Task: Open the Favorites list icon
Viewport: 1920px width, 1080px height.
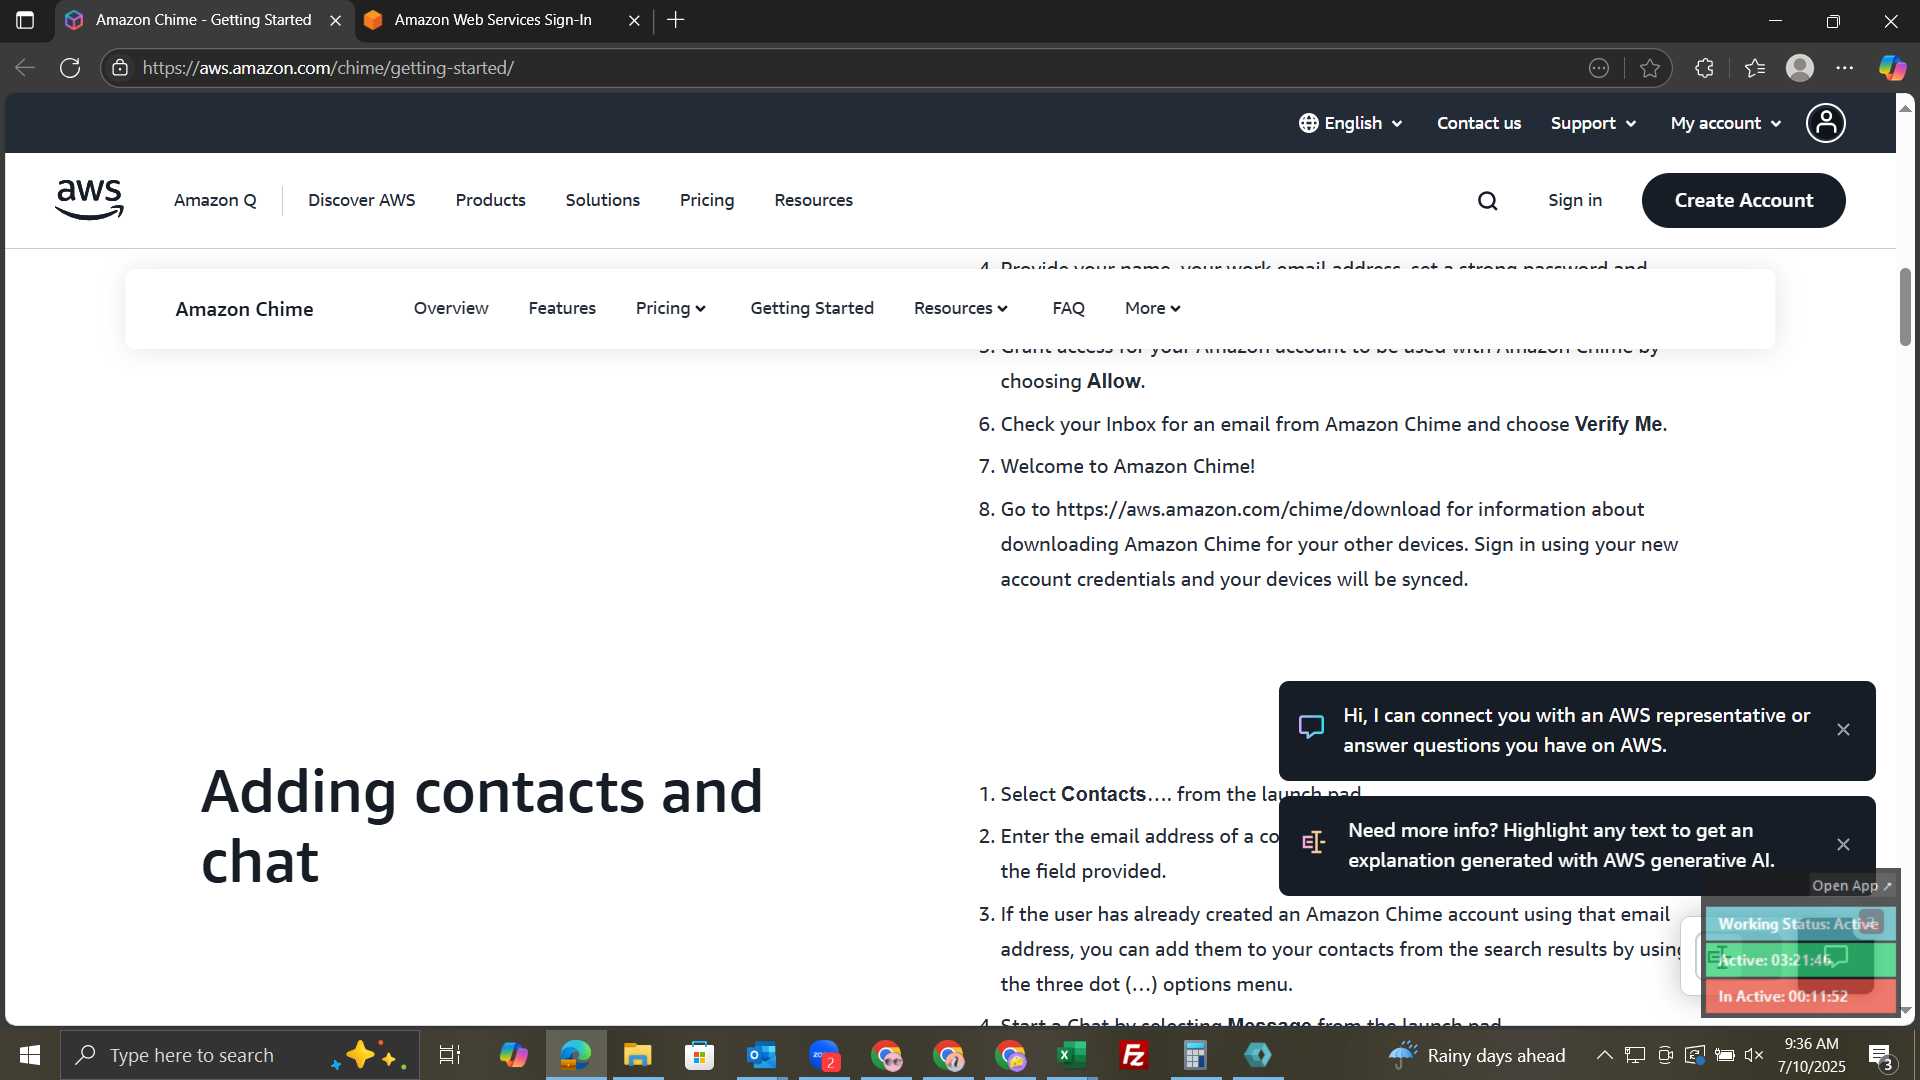Action: pos(1755,68)
